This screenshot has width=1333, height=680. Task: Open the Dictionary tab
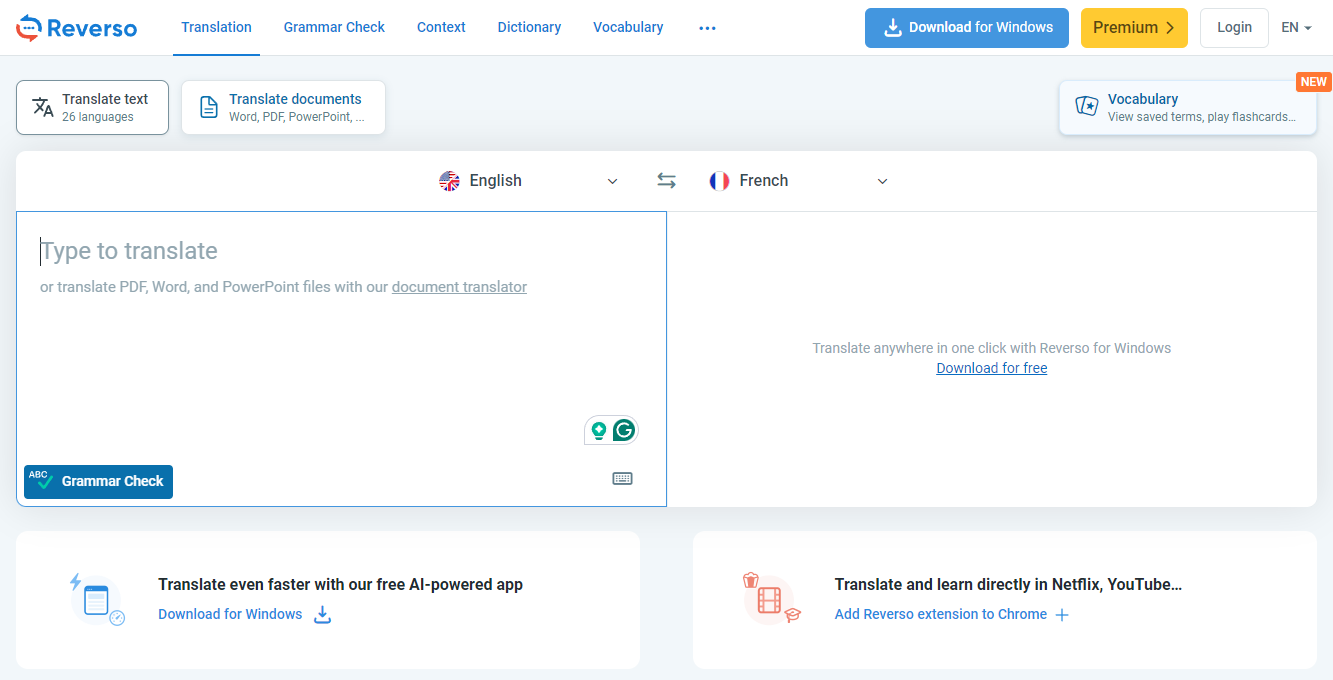(x=529, y=28)
